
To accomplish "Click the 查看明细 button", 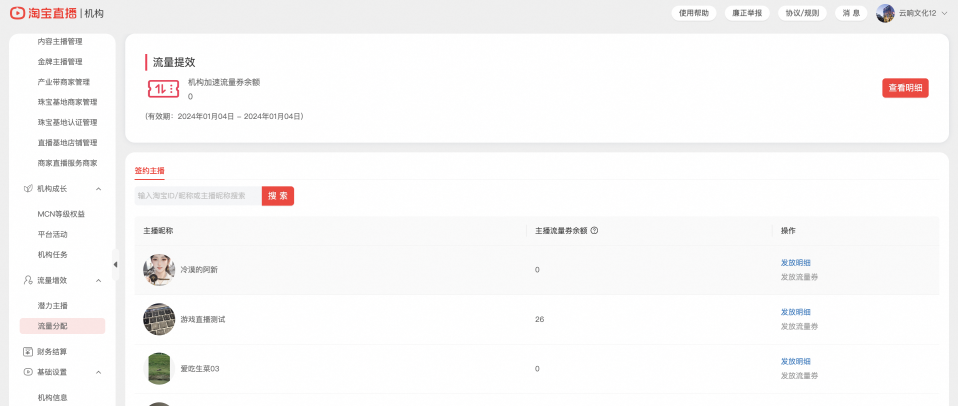I will click(x=905, y=88).
